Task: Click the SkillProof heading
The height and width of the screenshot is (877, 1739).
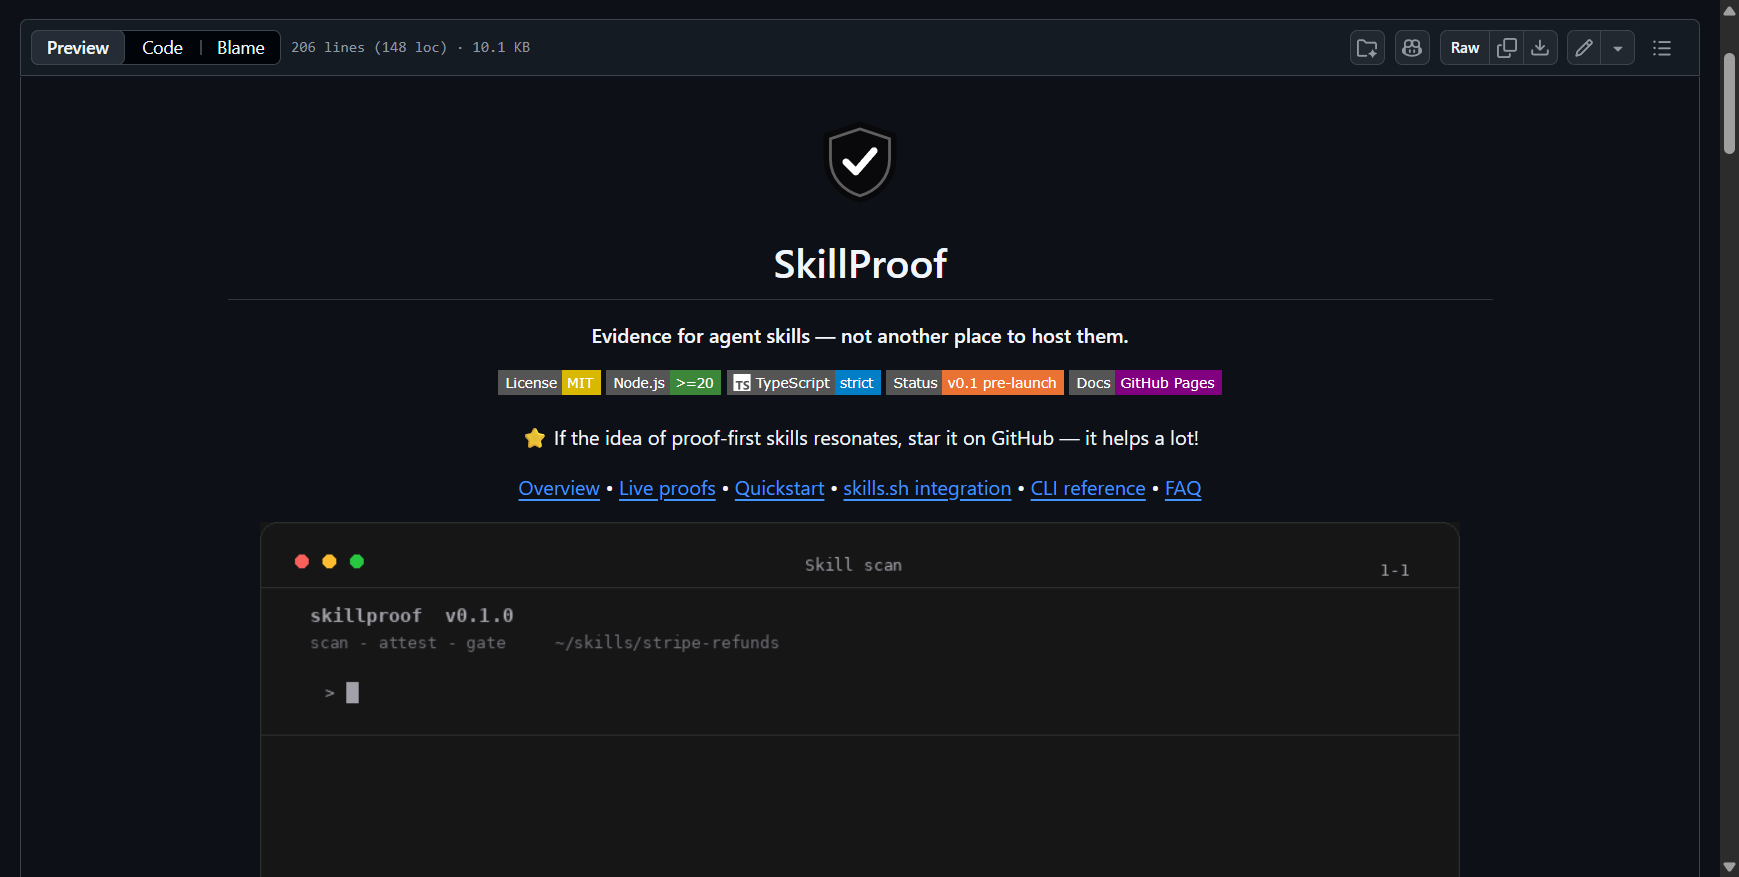Action: pos(860,264)
